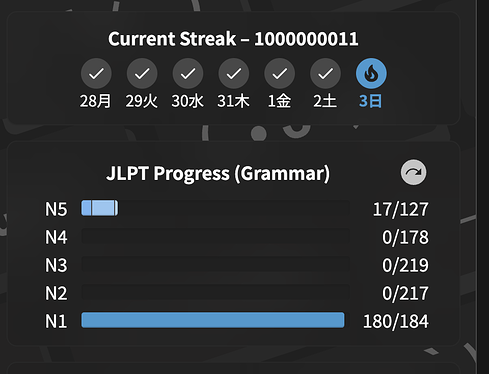Click the checkmark circle for 30水
The width and height of the screenshot is (489, 374).
click(188, 73)
